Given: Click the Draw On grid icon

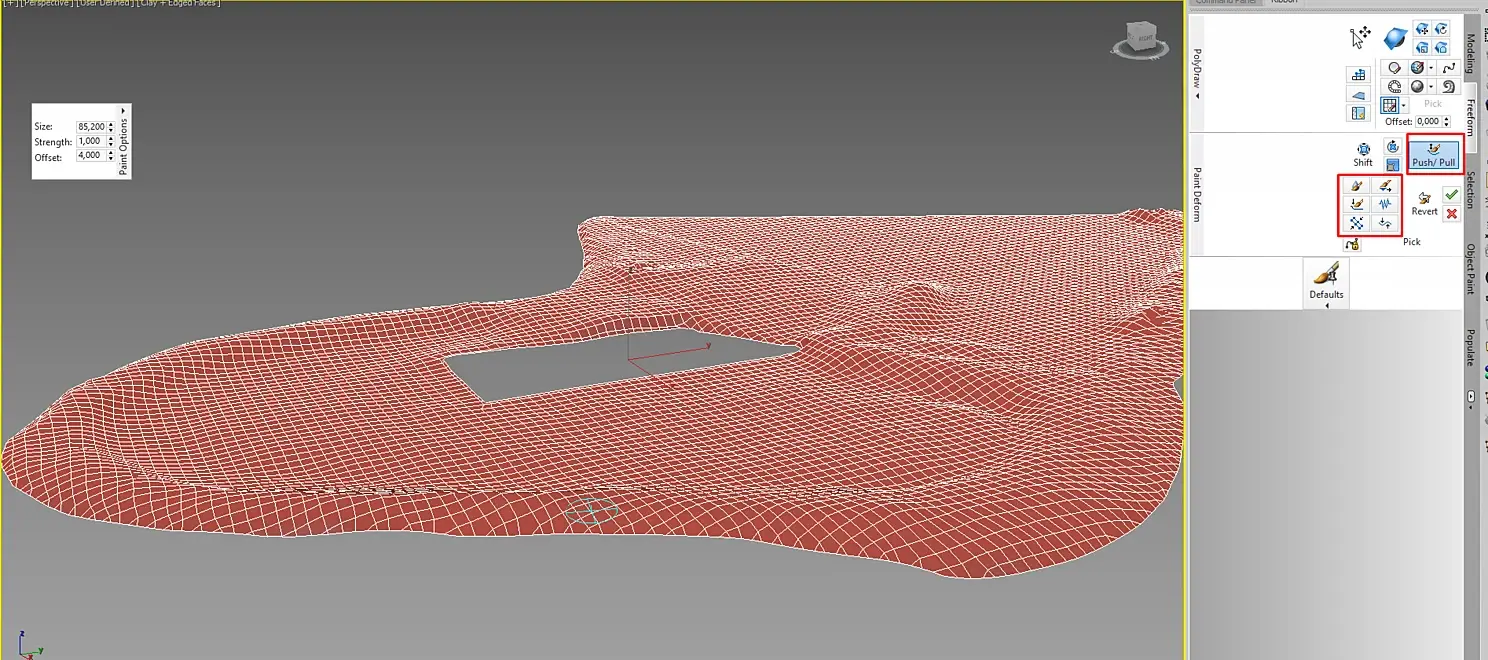Looking at the screenshot, I should tap(1389, 104).
